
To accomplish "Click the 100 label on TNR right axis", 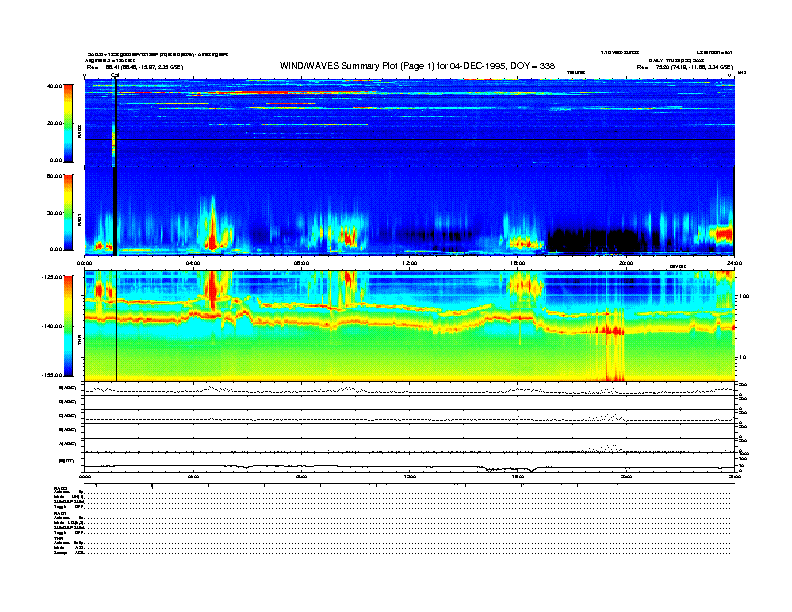I will (x=744, y=296).
